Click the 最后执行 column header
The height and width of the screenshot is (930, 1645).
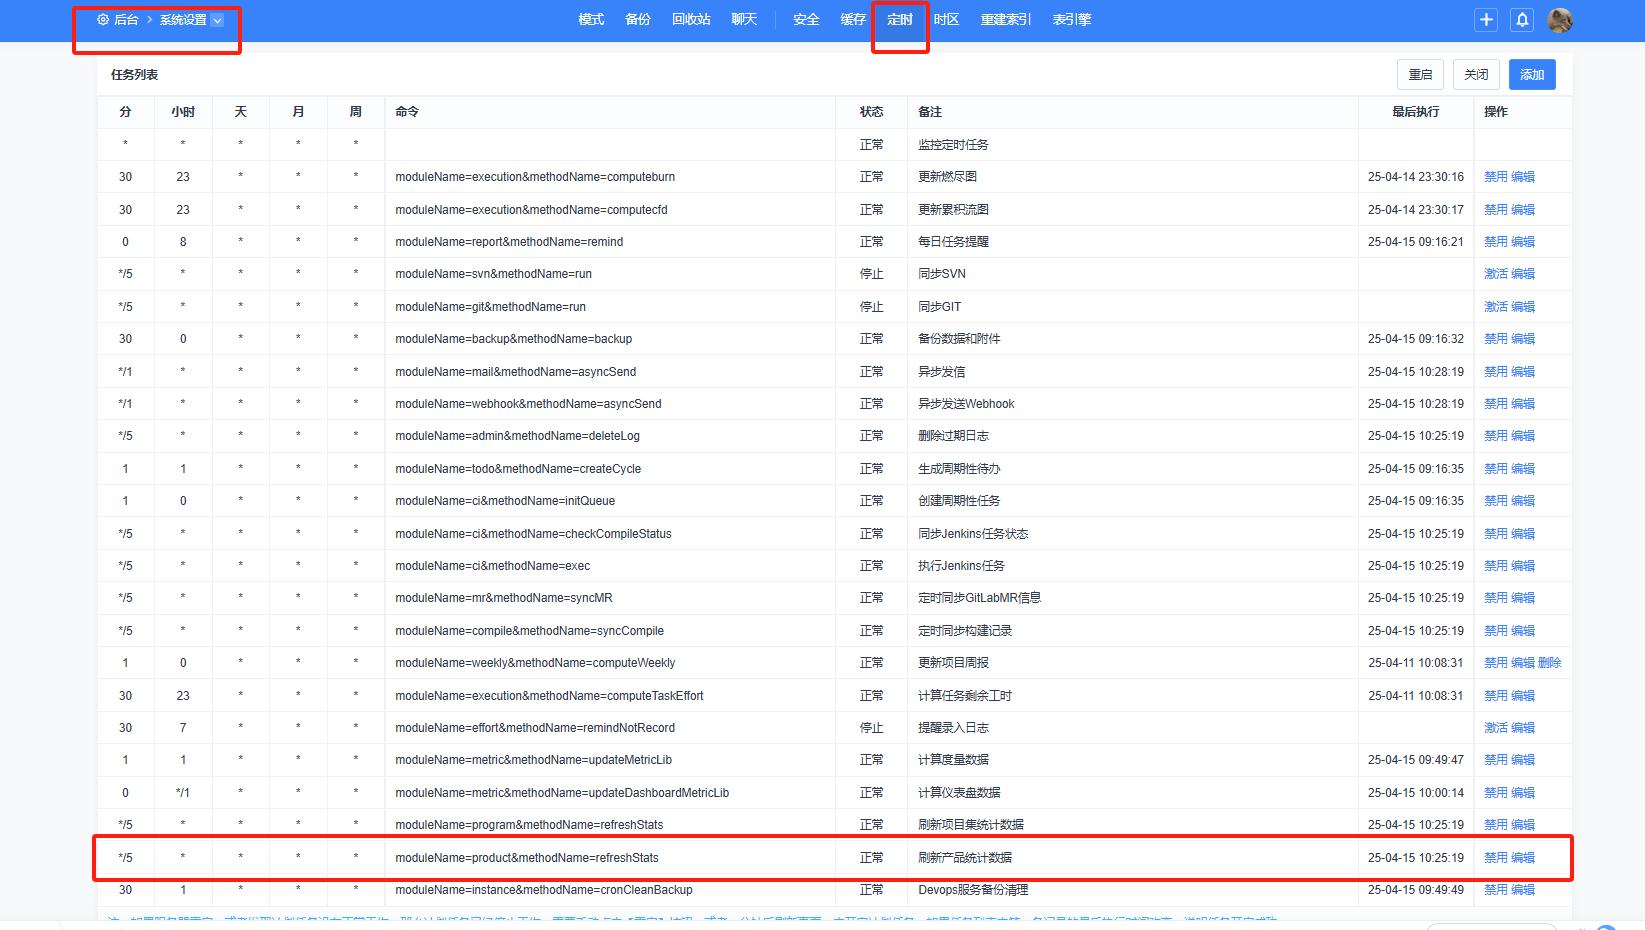[1416, 112]
